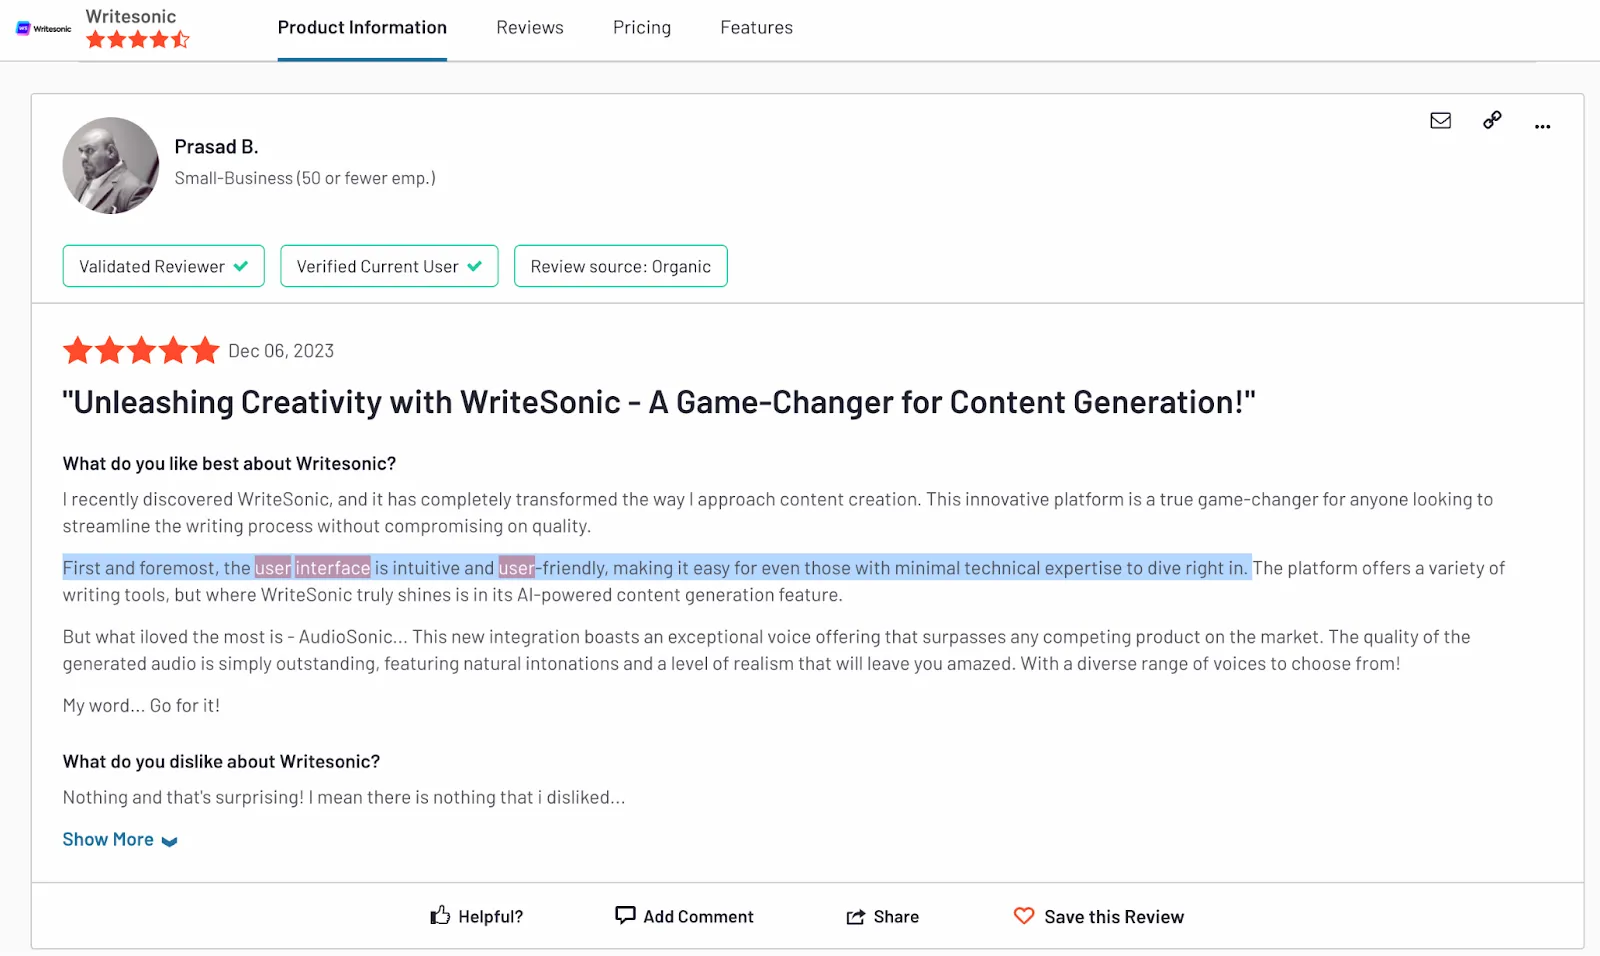
Task: Click 'My word... Go for it!' line
Action: [141, 706]
